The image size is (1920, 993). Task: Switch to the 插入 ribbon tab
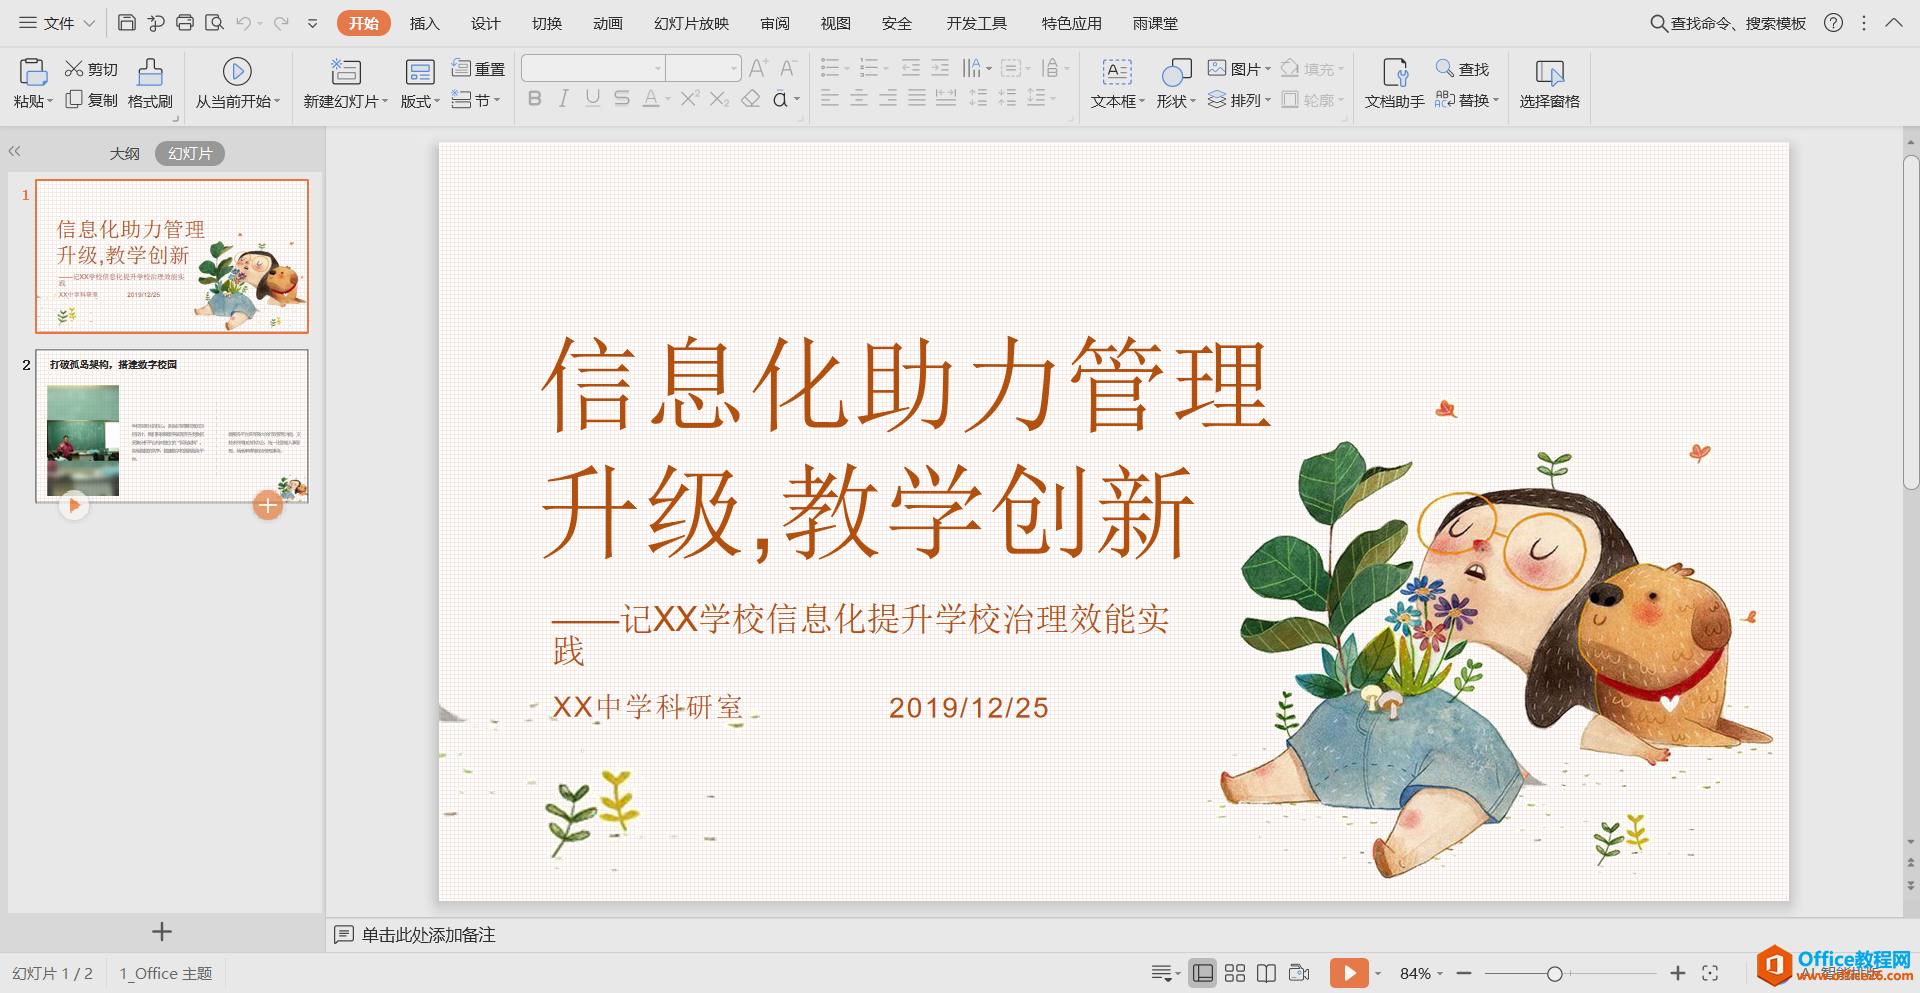point(424,23)
